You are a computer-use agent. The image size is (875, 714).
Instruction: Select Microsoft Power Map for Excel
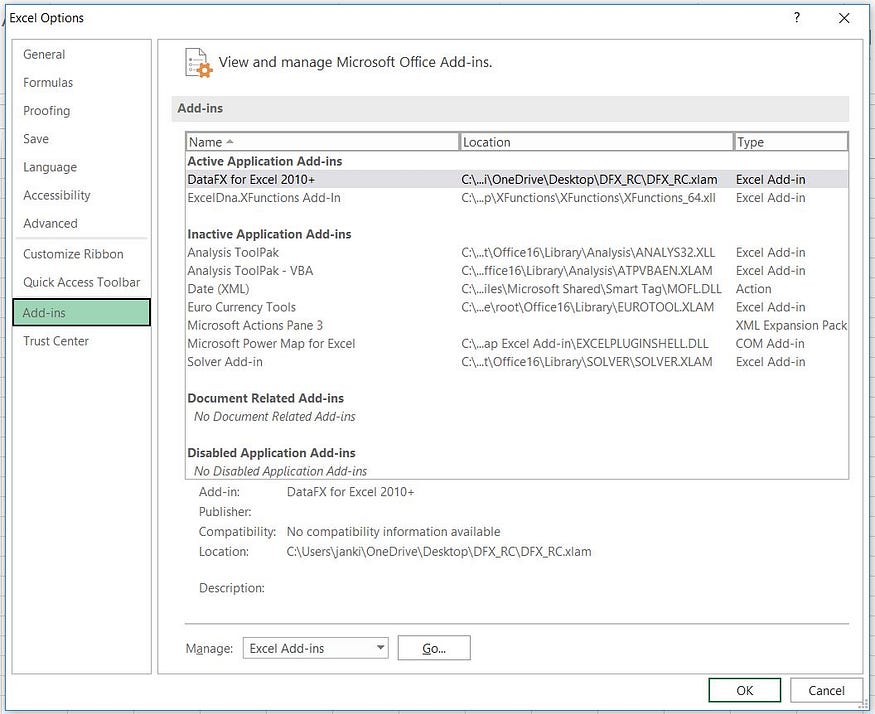(x=517, y=343)
